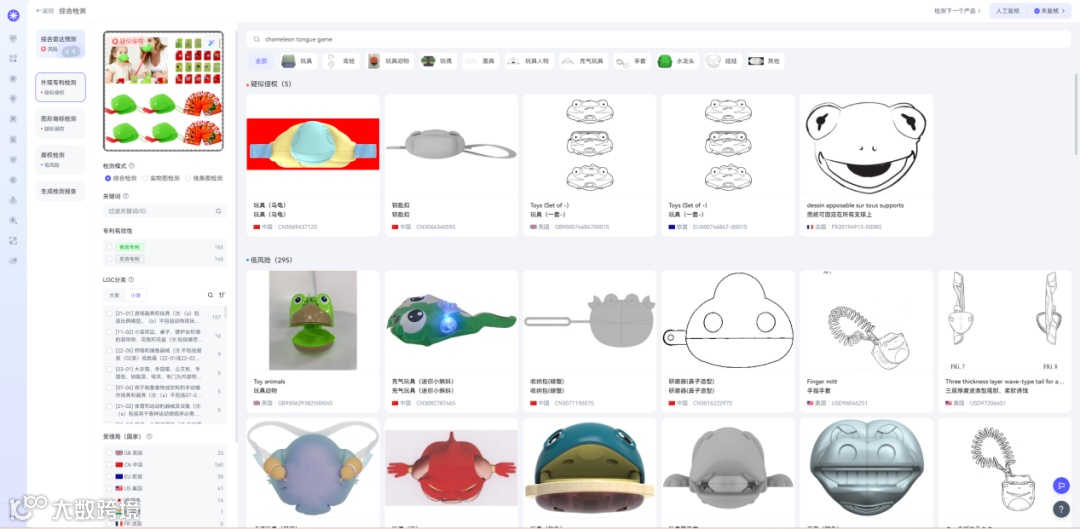Click 生成检测报告 button

(x=61, y=191)
